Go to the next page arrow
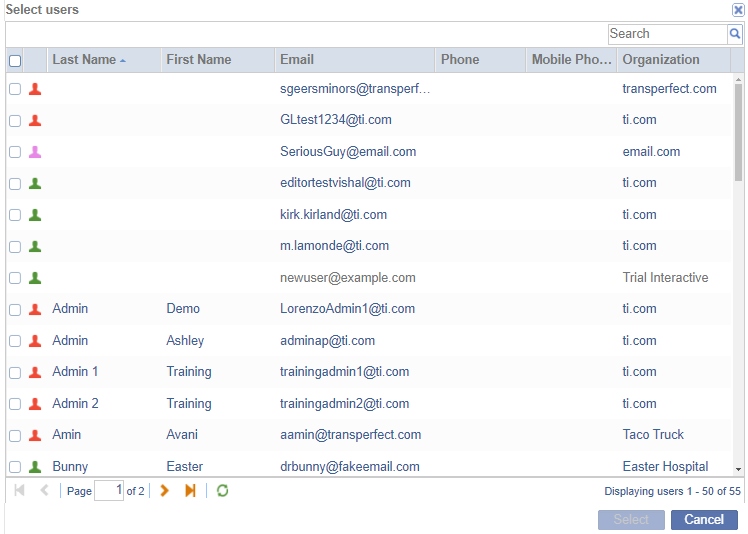Viewport: 748px width, 534px height. point(165,491)
